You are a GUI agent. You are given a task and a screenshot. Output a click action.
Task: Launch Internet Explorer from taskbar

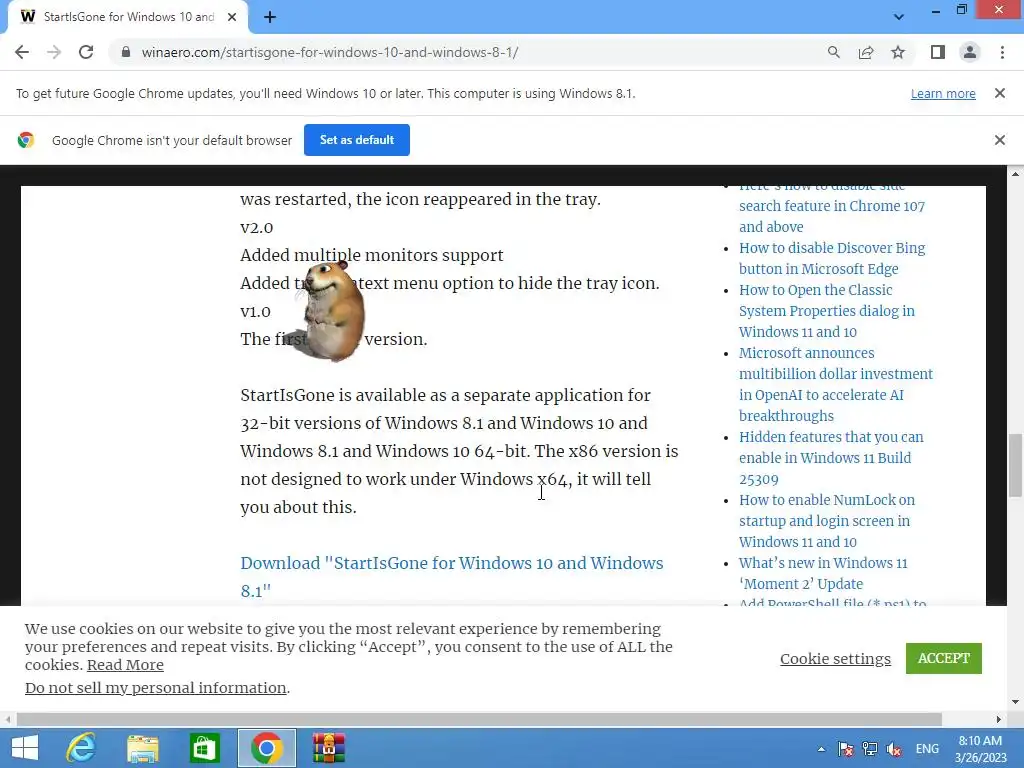click(x=81, y=748)
